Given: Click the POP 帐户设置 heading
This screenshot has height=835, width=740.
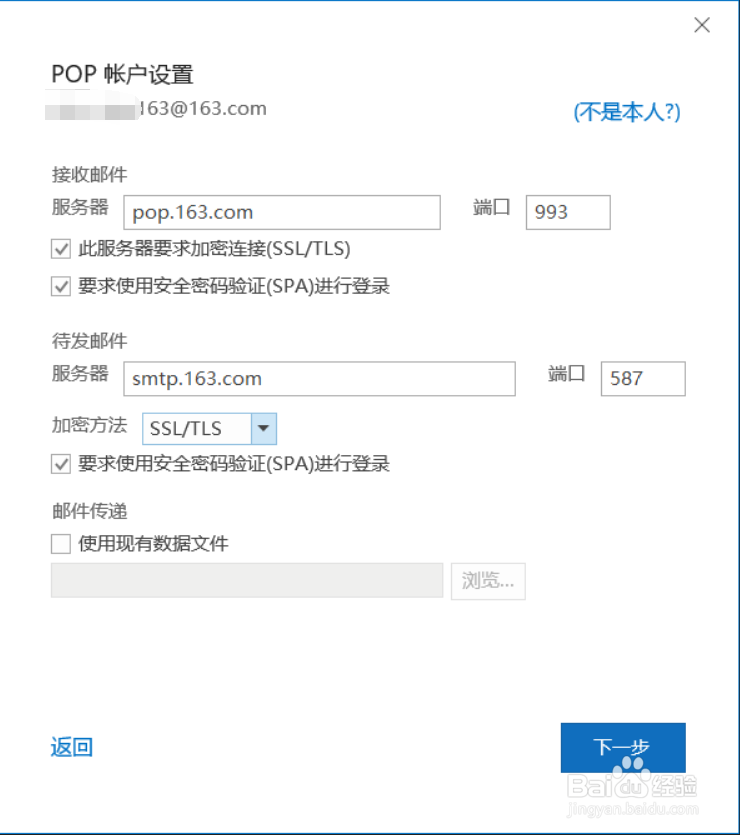Looking at the screenshot, I should tap(122, 74).
